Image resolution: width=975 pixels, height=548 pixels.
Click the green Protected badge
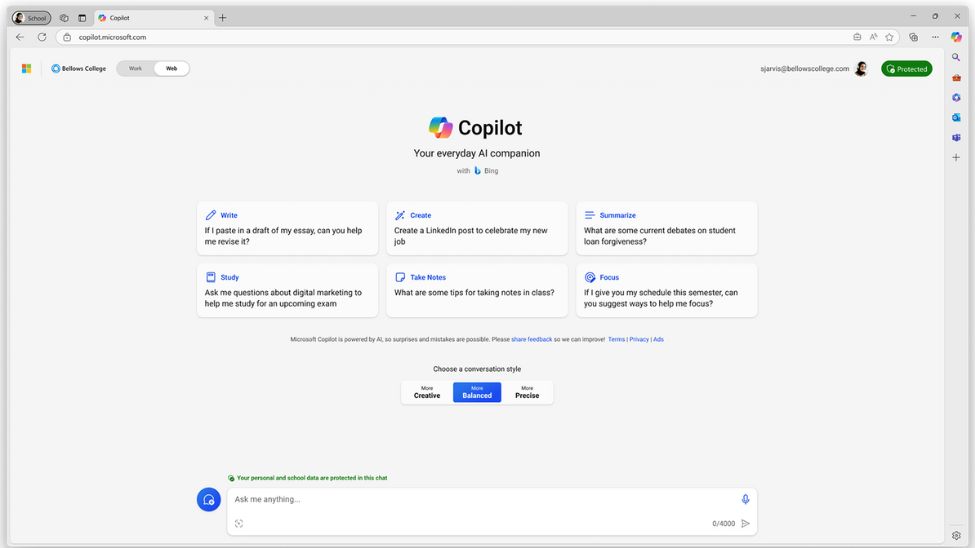point(907,69)
